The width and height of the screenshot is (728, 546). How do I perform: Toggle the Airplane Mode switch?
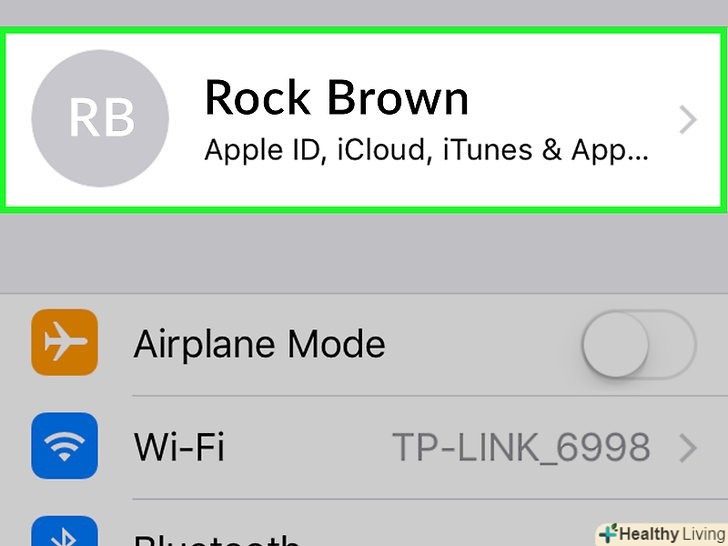pos(639,344)
